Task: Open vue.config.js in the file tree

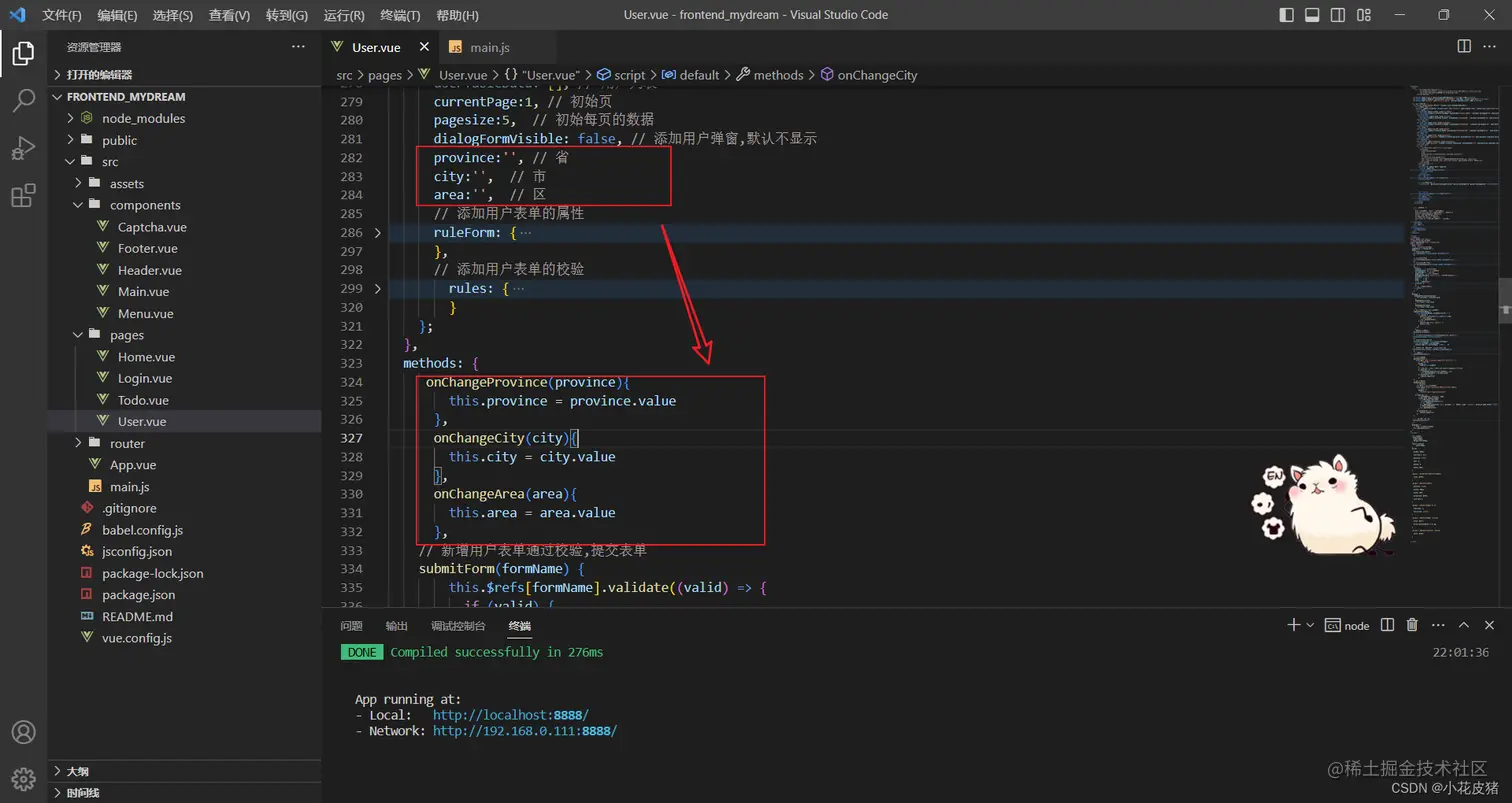Action: click(184, 638)
